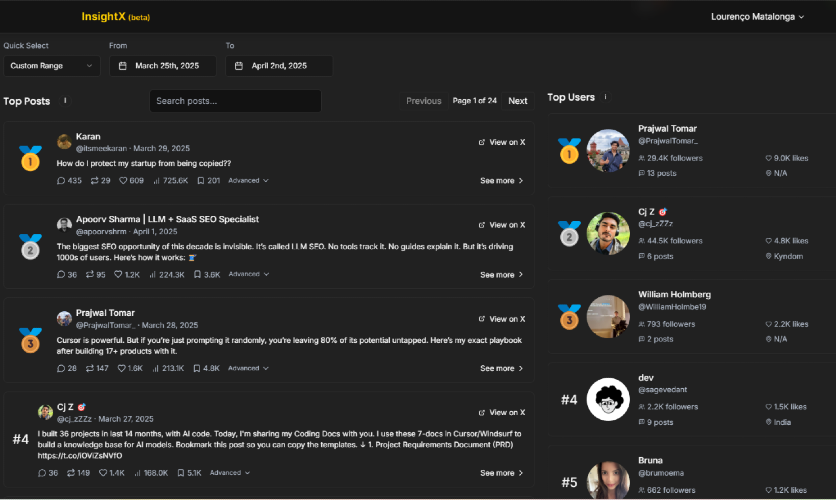Click the Top Users info icon
836x500 pixels.
(605, 97)
